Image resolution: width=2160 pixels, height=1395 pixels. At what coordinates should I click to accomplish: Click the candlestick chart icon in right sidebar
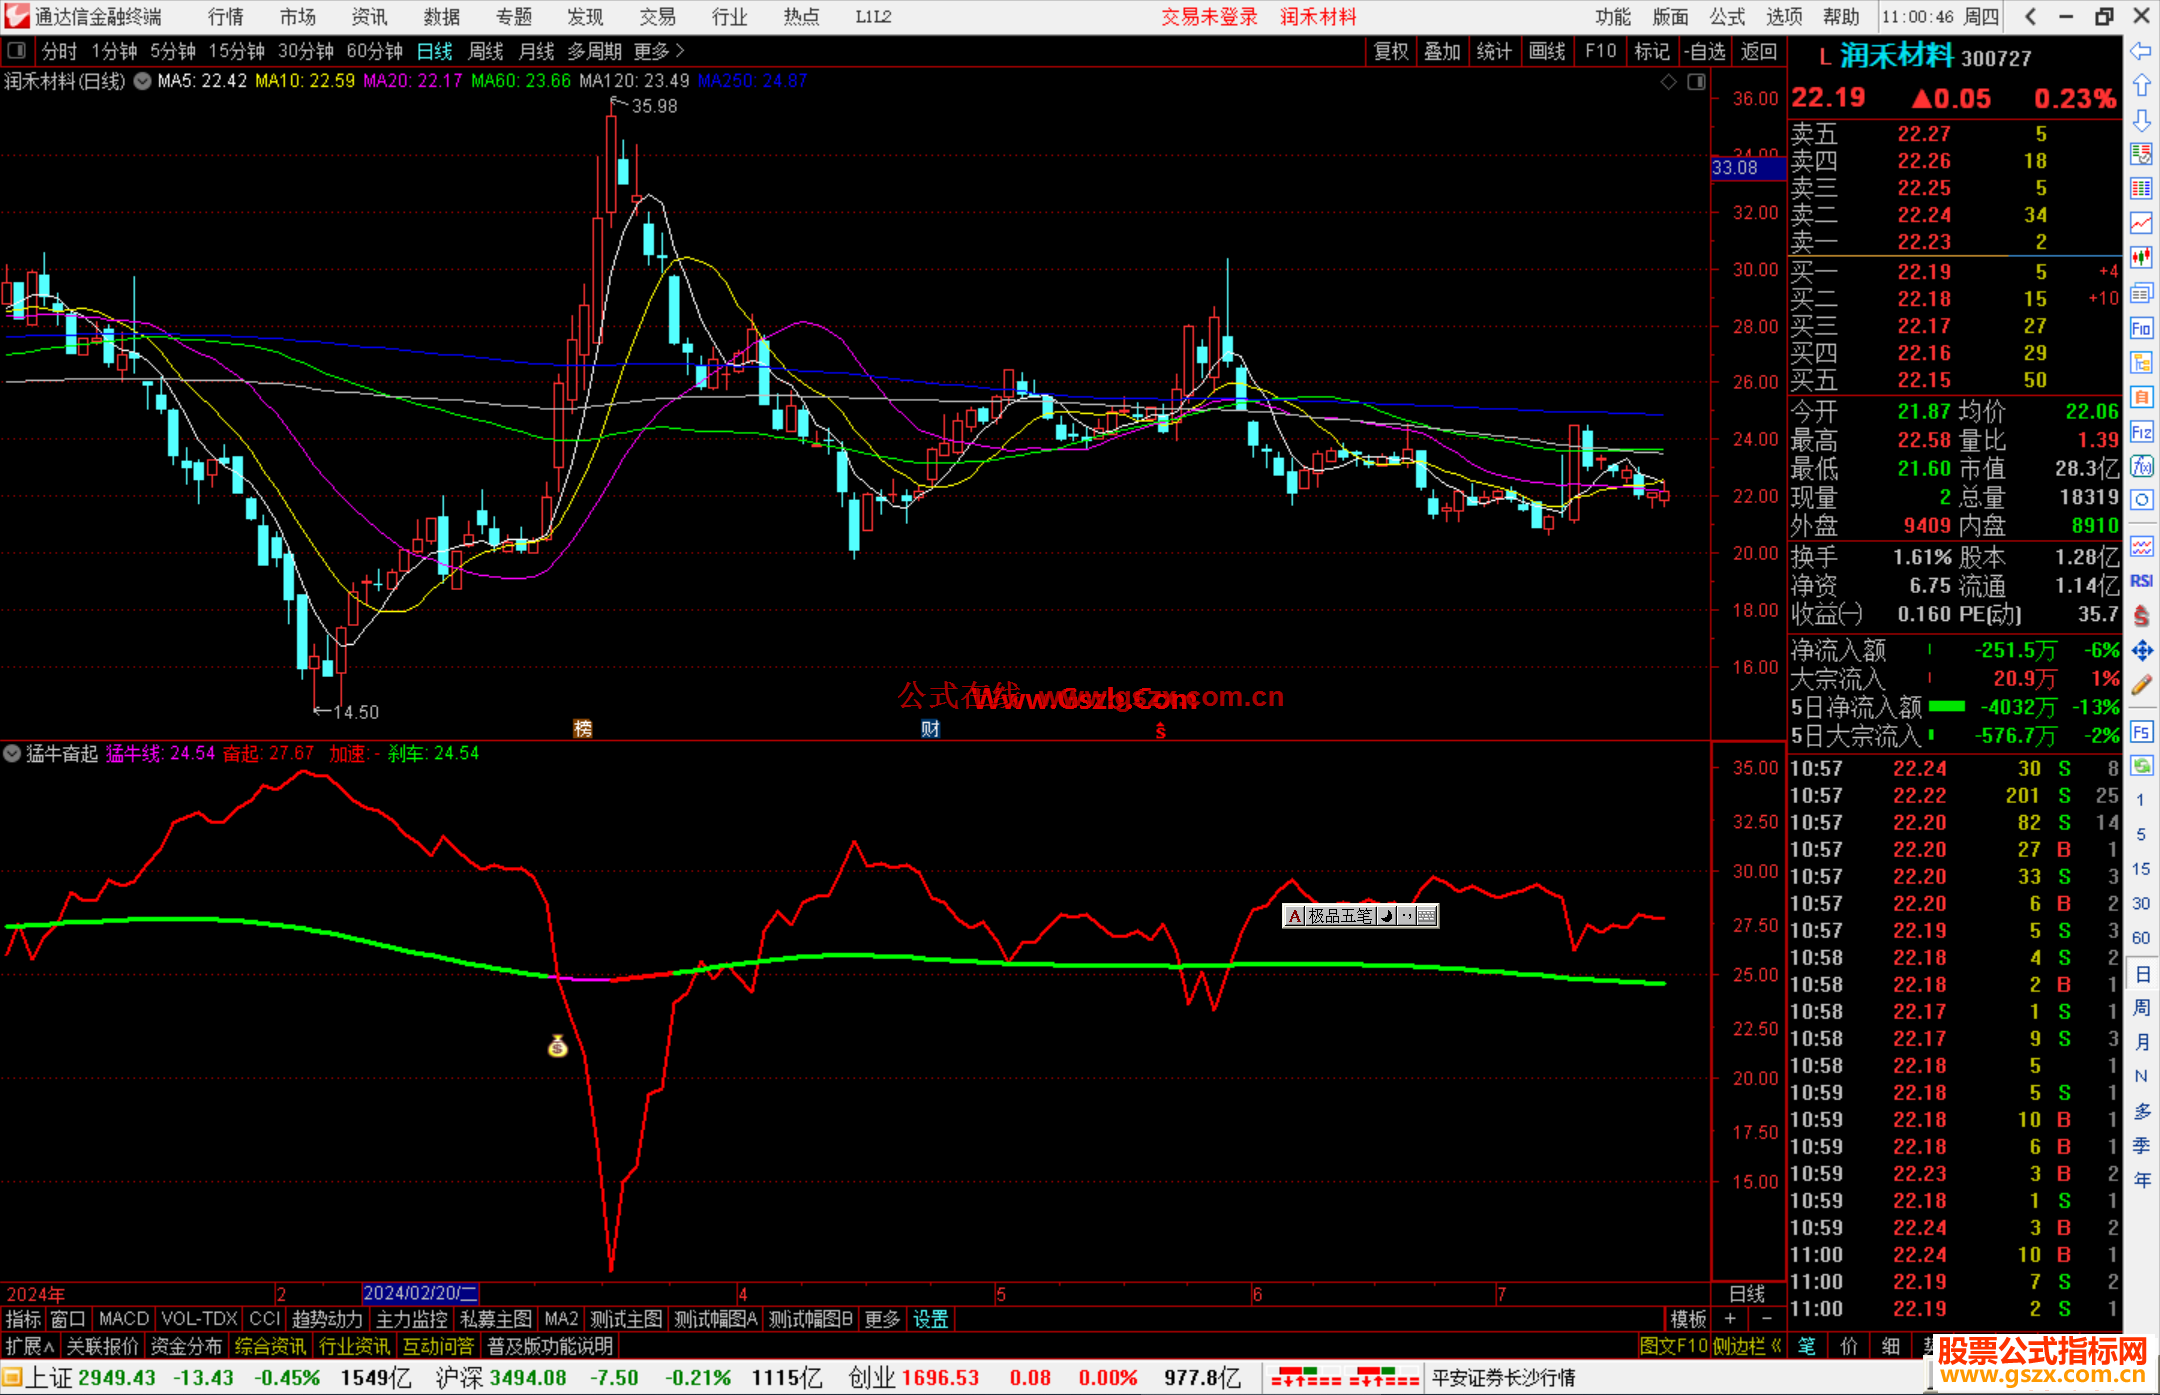[2141, 258]
